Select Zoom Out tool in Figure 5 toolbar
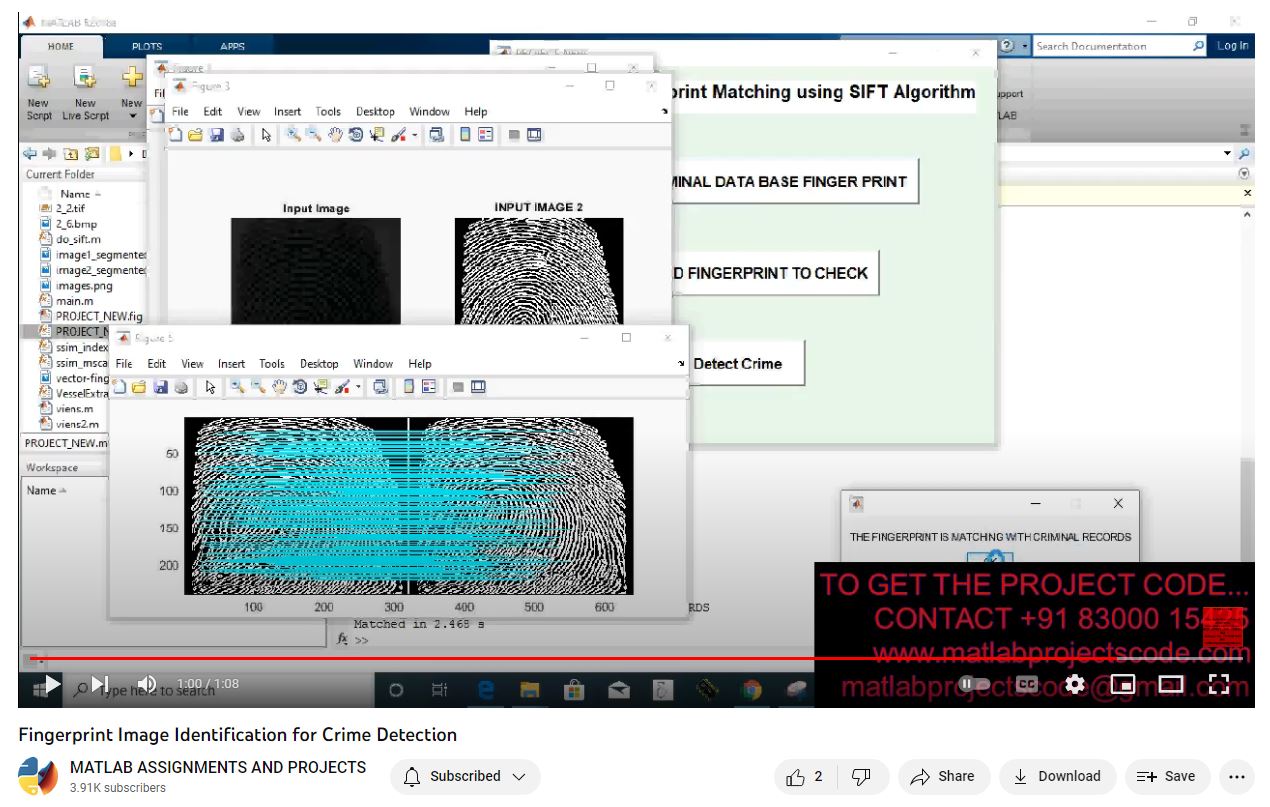1270x807 pixels. click(258, 387)
